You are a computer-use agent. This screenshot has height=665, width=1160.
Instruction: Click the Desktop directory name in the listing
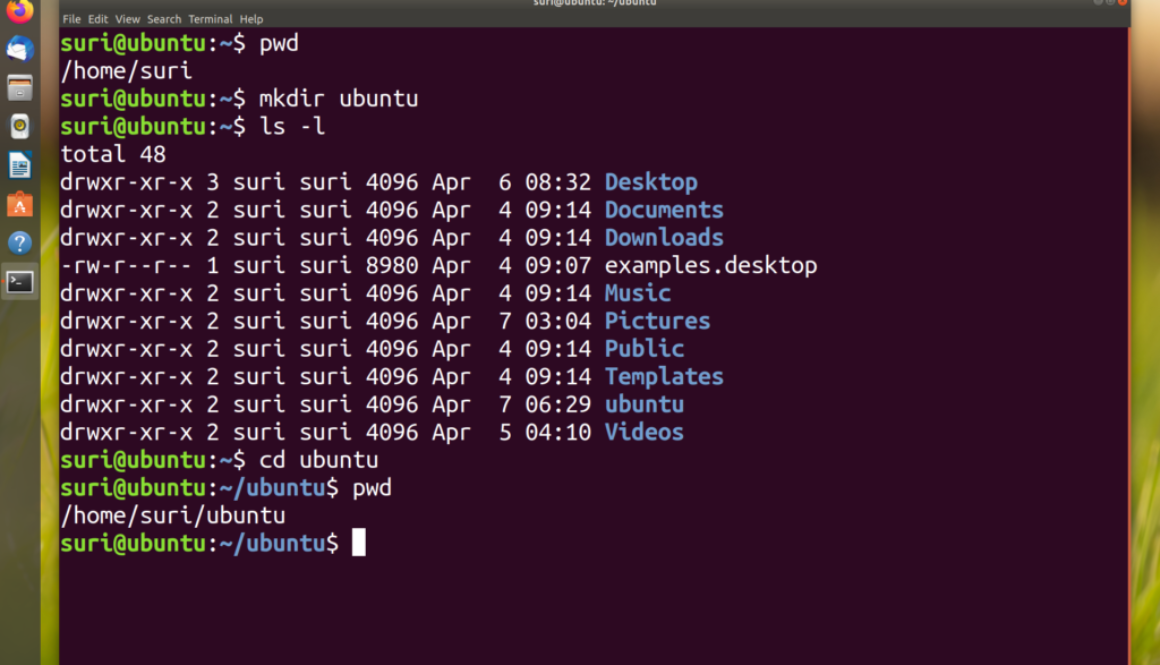click(x=651, y=182)
